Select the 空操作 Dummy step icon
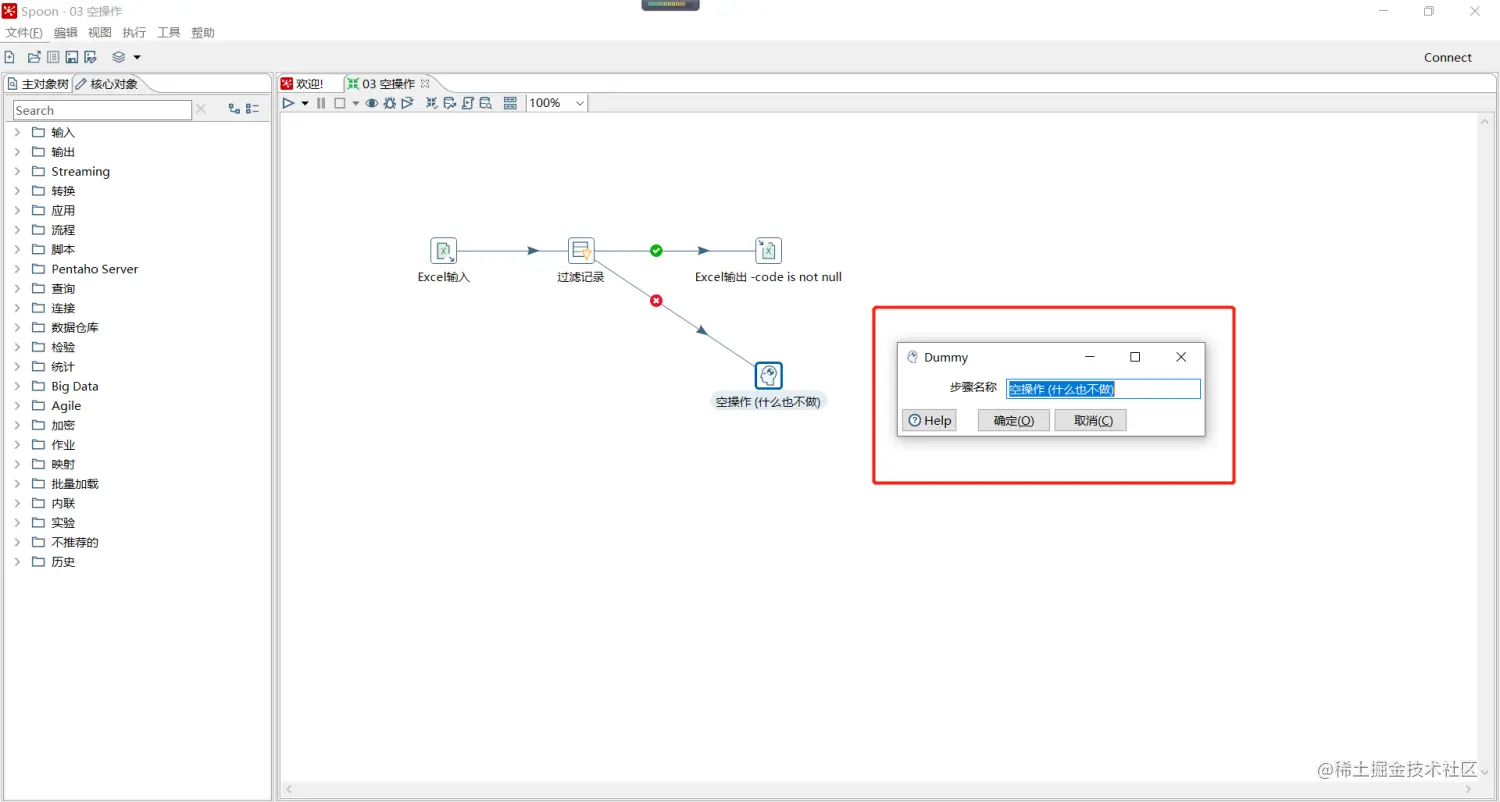This screenshot has width=1500, height=802. click(768, 376)
